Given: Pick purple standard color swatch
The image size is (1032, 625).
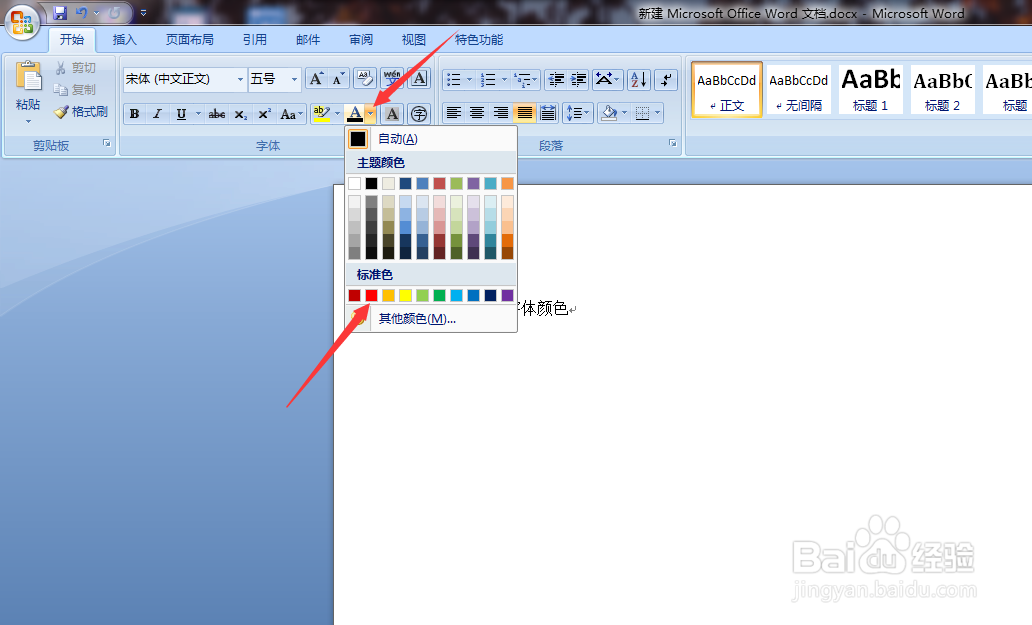Looking at the screenshot, I should (x=507, y=295).
